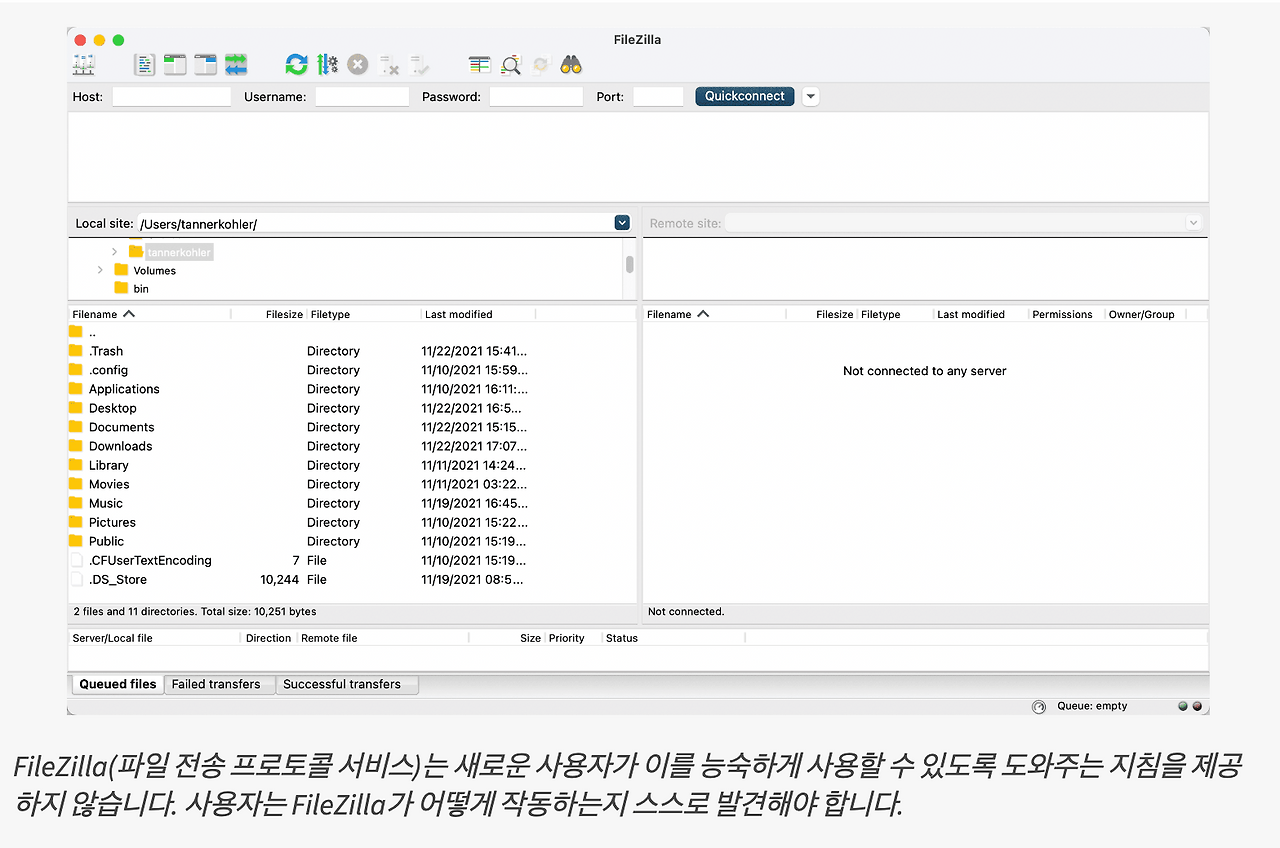Toggle the remote directory tree panel

(x=205, y=65)
